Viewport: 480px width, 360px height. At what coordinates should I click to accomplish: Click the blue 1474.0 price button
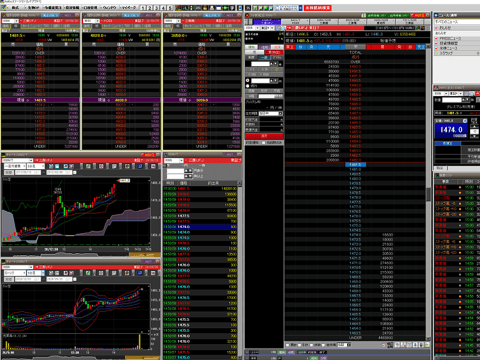451,130
